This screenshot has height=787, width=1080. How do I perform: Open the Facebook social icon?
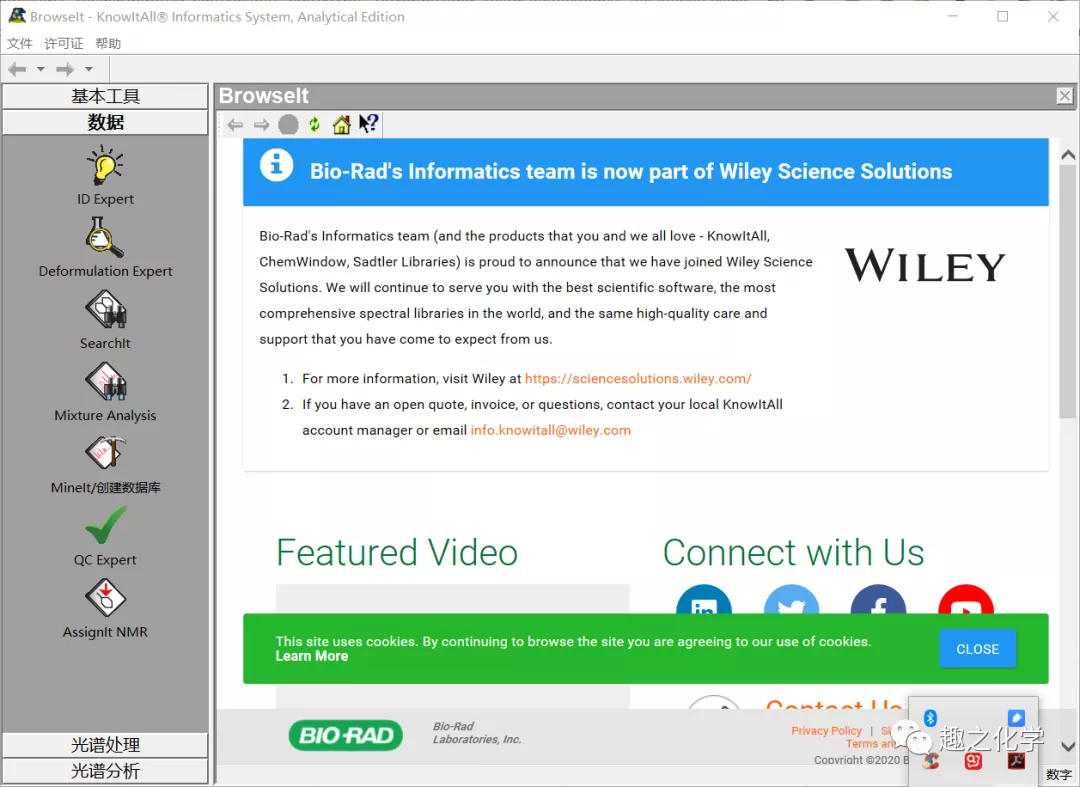[878, 600]
